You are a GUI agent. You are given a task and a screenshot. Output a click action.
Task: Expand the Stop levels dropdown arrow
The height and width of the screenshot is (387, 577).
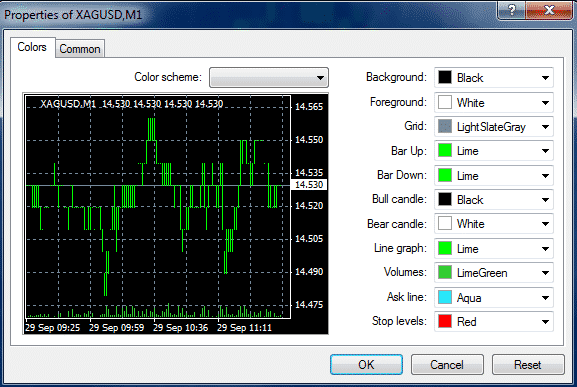[545, 322]
